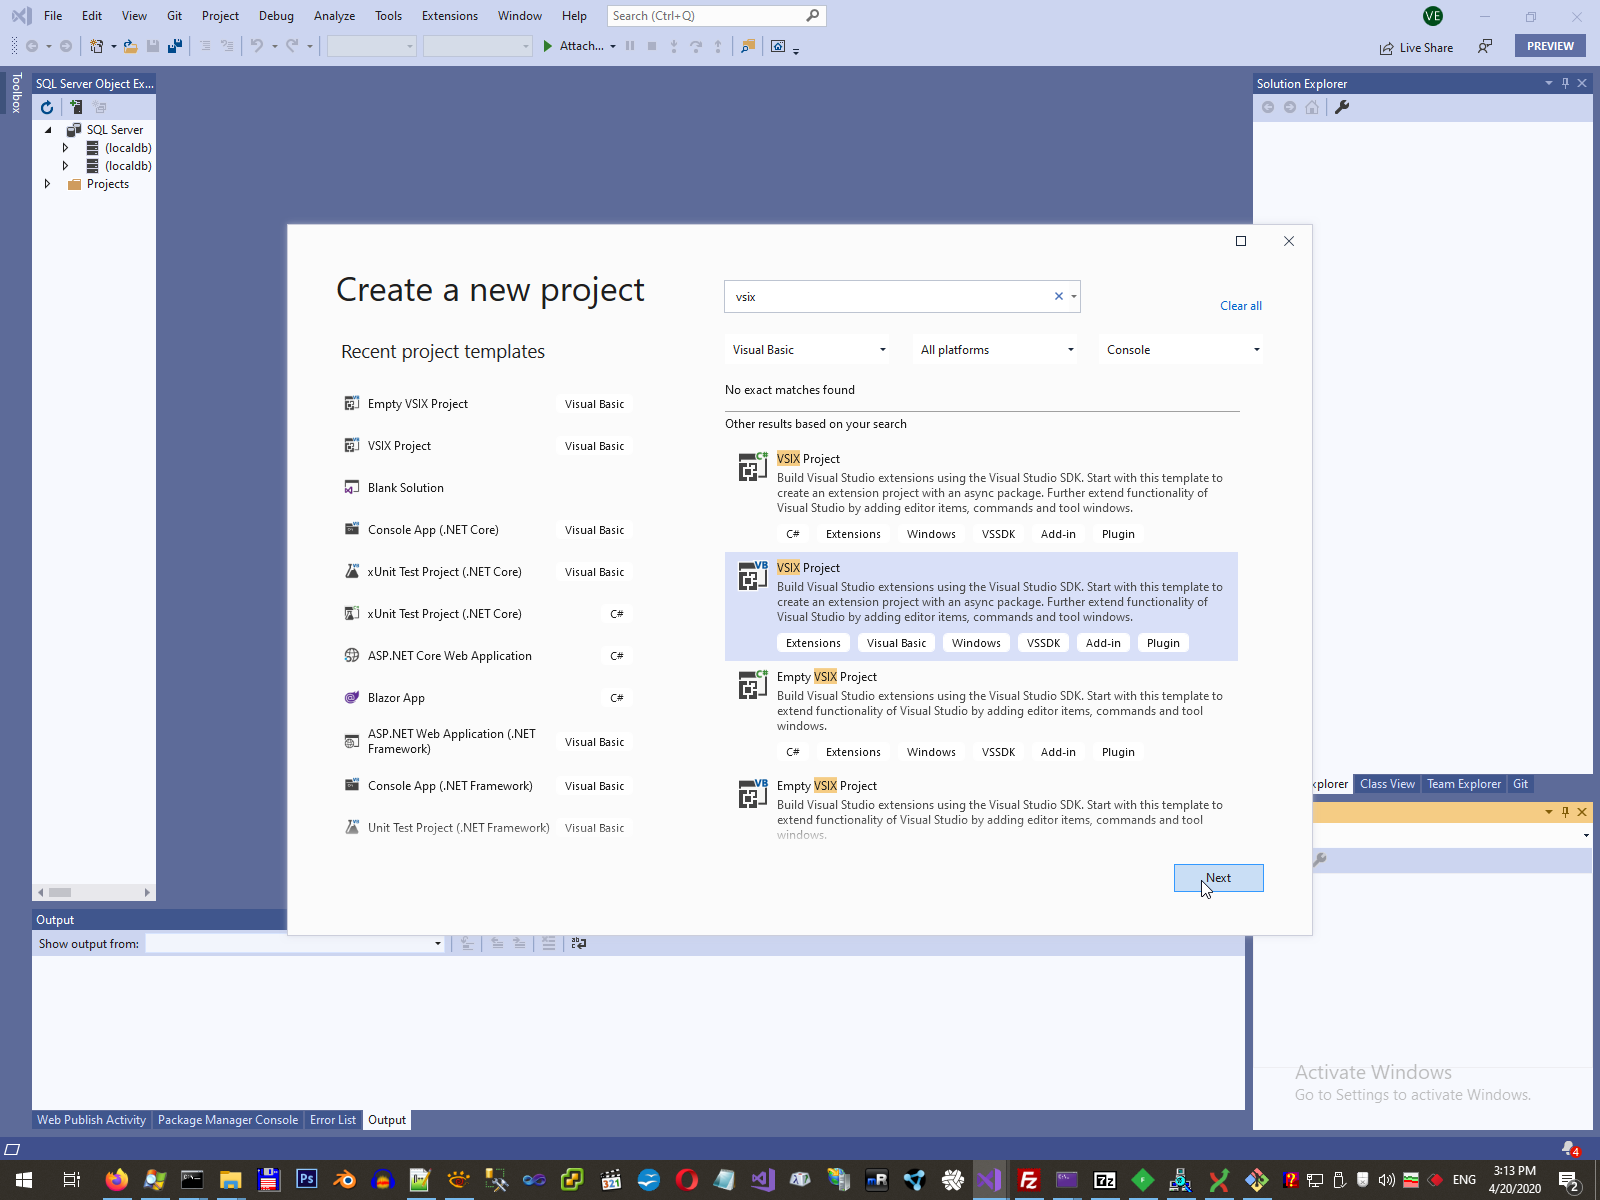Click the Clear all link
The height and width of the screenshot is (1200, 1600).
[1240, 306]
